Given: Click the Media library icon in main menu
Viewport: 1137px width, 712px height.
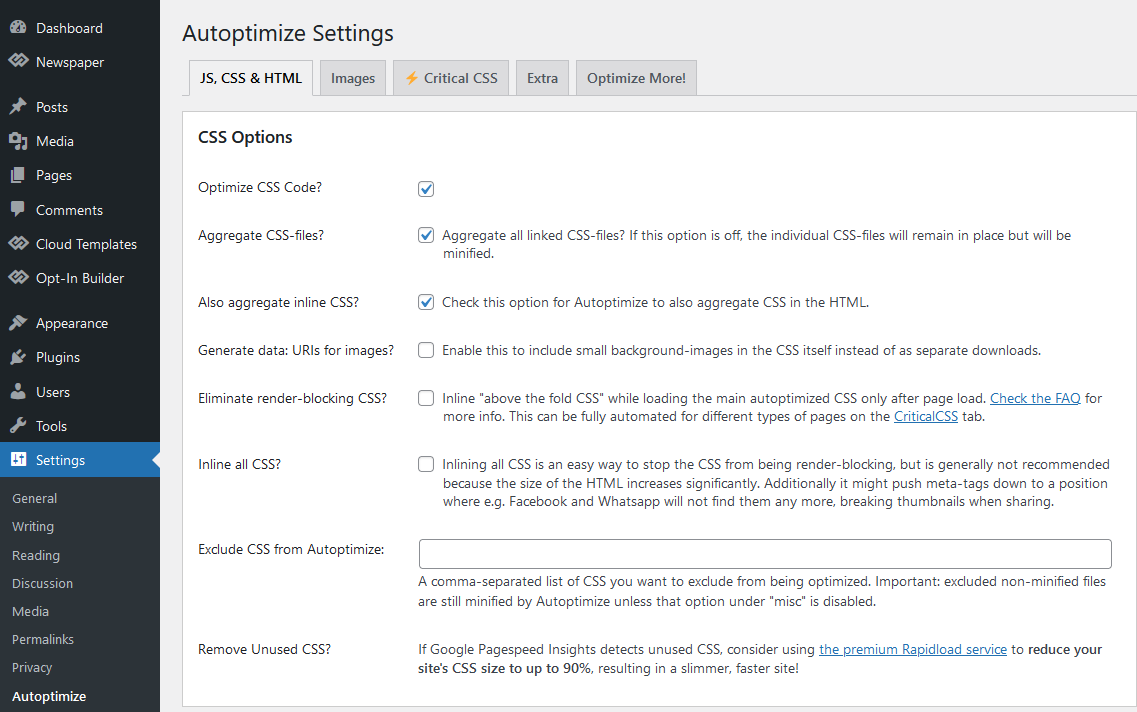Looking at the screenshot, I should point(18,141).
